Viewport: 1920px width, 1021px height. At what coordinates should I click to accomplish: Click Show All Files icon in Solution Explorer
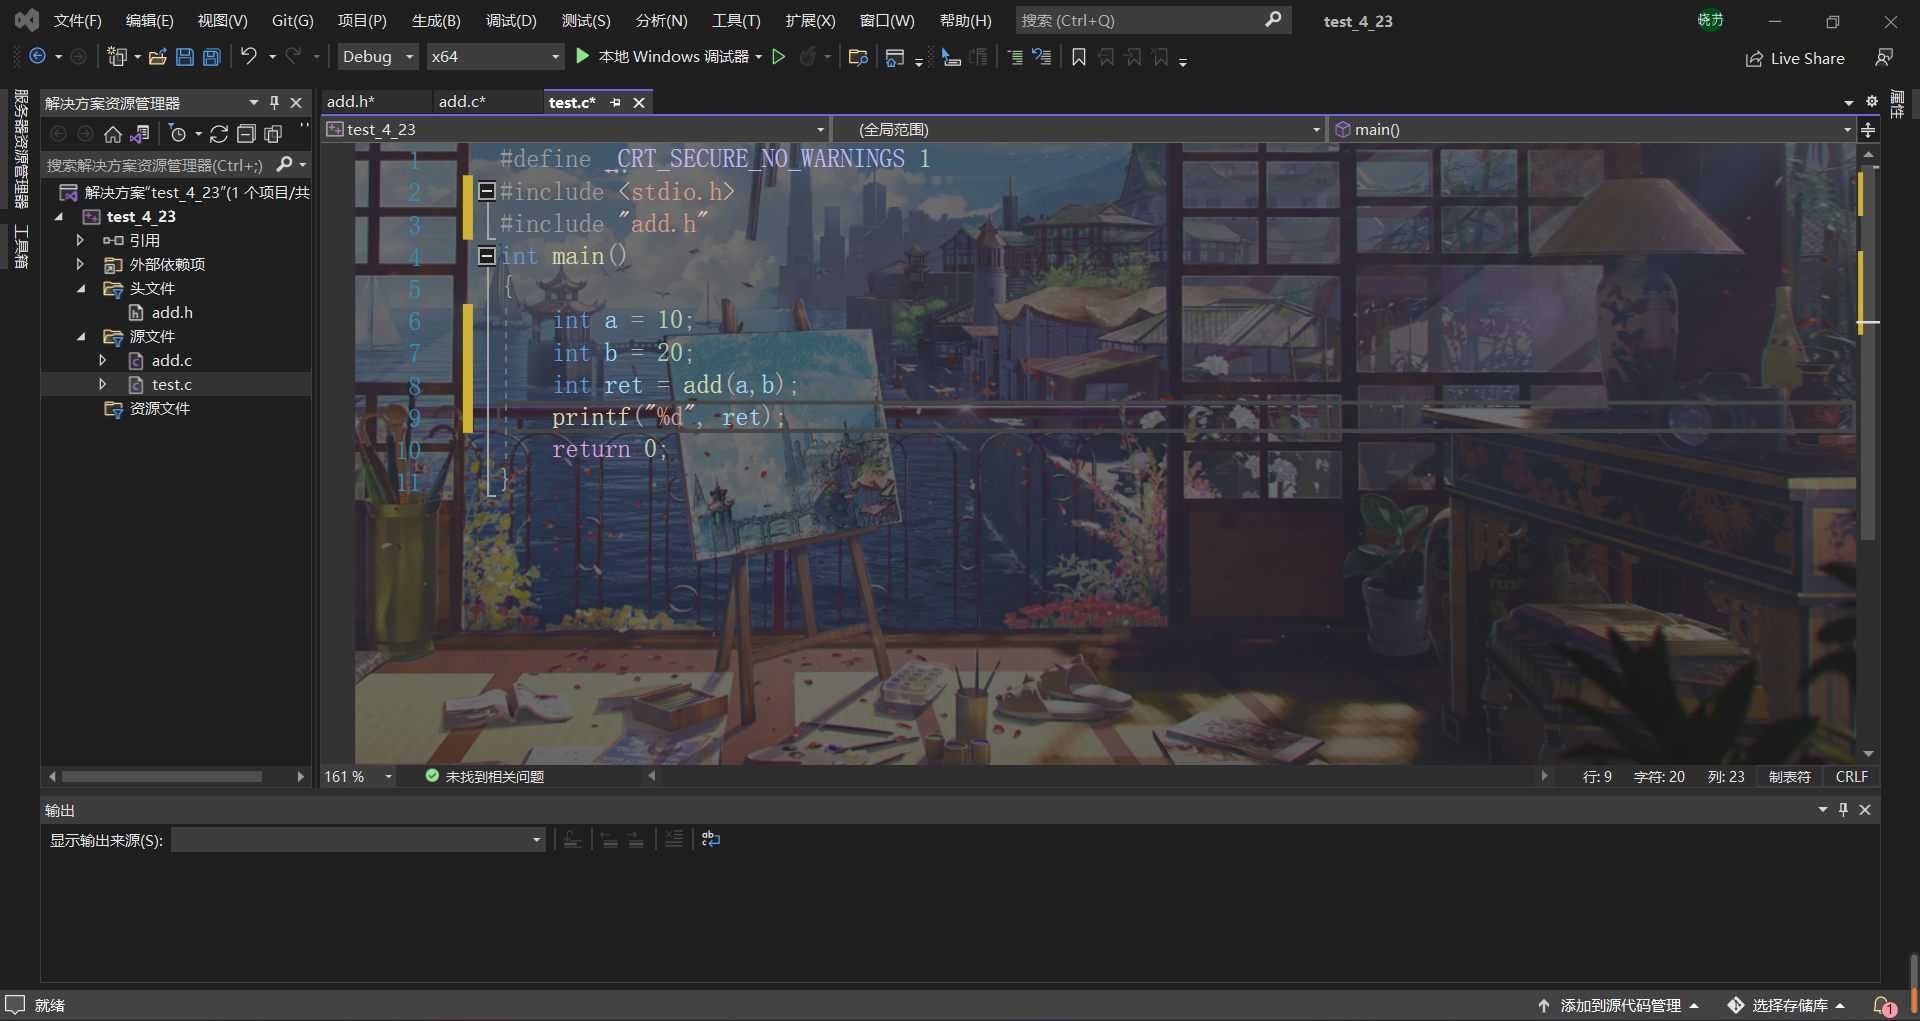click(x=273, y=134)
